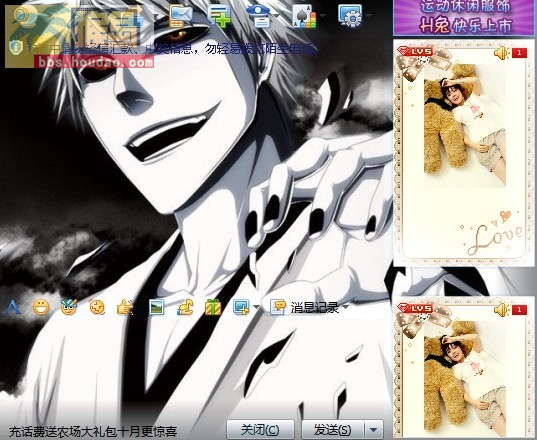Send a window shake nudge
Viewport: 537px width, 440px height.
coord(97,307)
